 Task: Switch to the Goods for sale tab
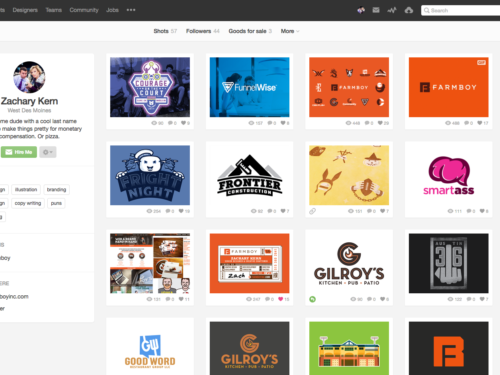(x=250, y=31)
